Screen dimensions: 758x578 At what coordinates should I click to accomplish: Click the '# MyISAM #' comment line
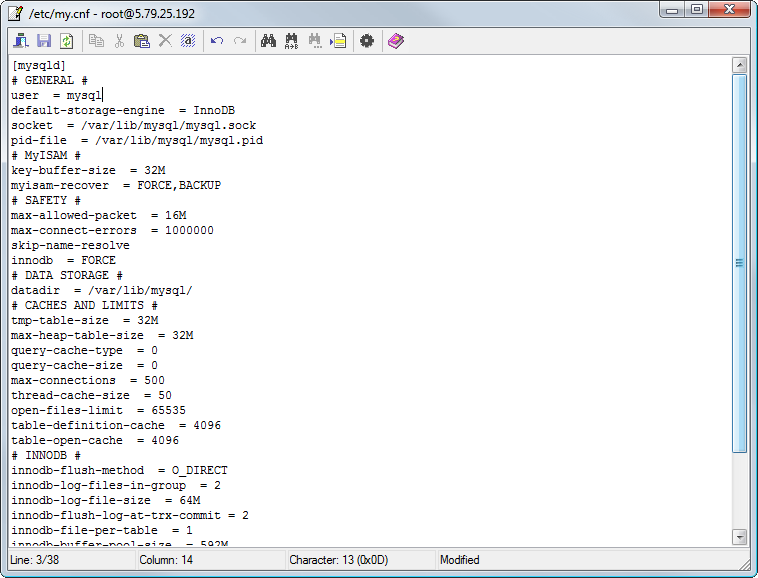(46, 155)
